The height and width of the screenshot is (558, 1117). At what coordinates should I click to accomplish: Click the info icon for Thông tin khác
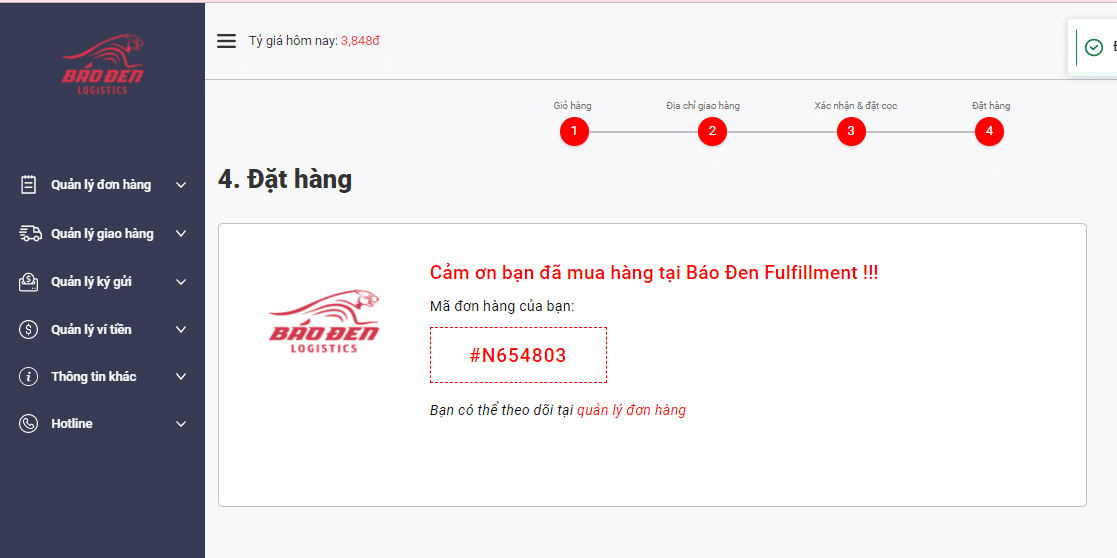click(28, 377)
